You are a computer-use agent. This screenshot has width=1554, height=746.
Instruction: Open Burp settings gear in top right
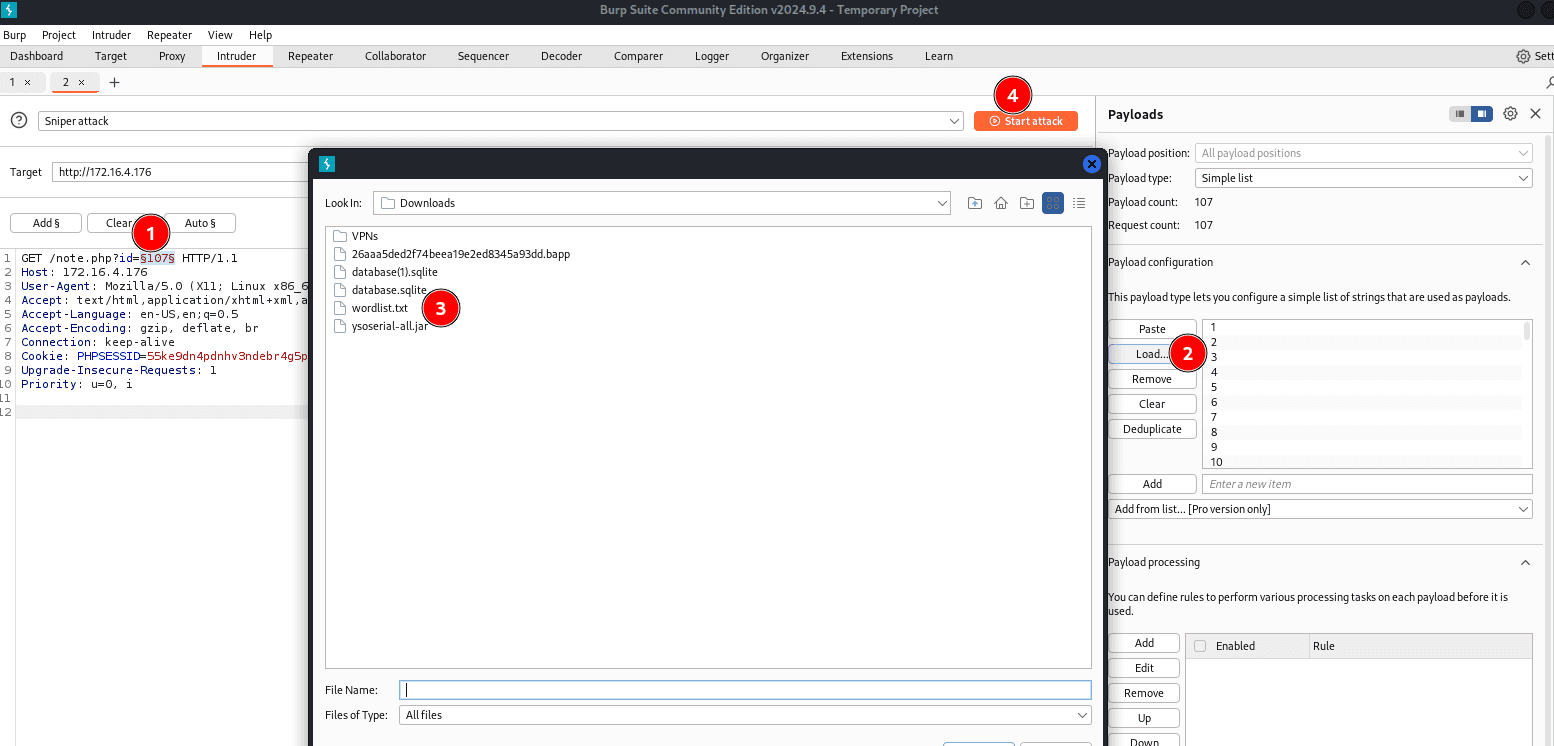(1523, 56)
